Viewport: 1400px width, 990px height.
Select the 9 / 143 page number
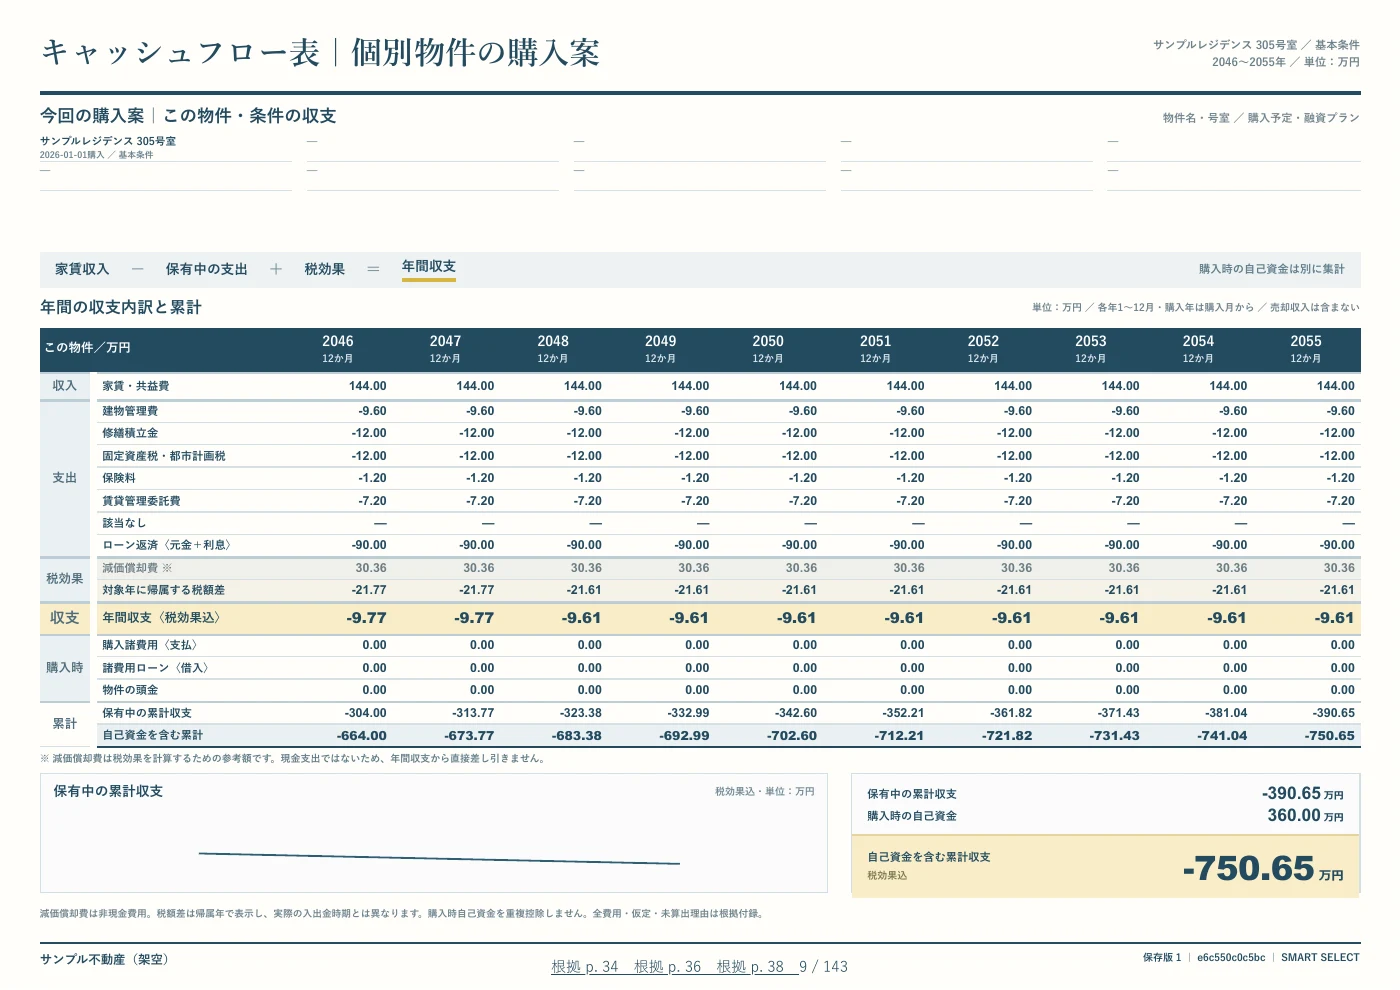pos(823,967)
